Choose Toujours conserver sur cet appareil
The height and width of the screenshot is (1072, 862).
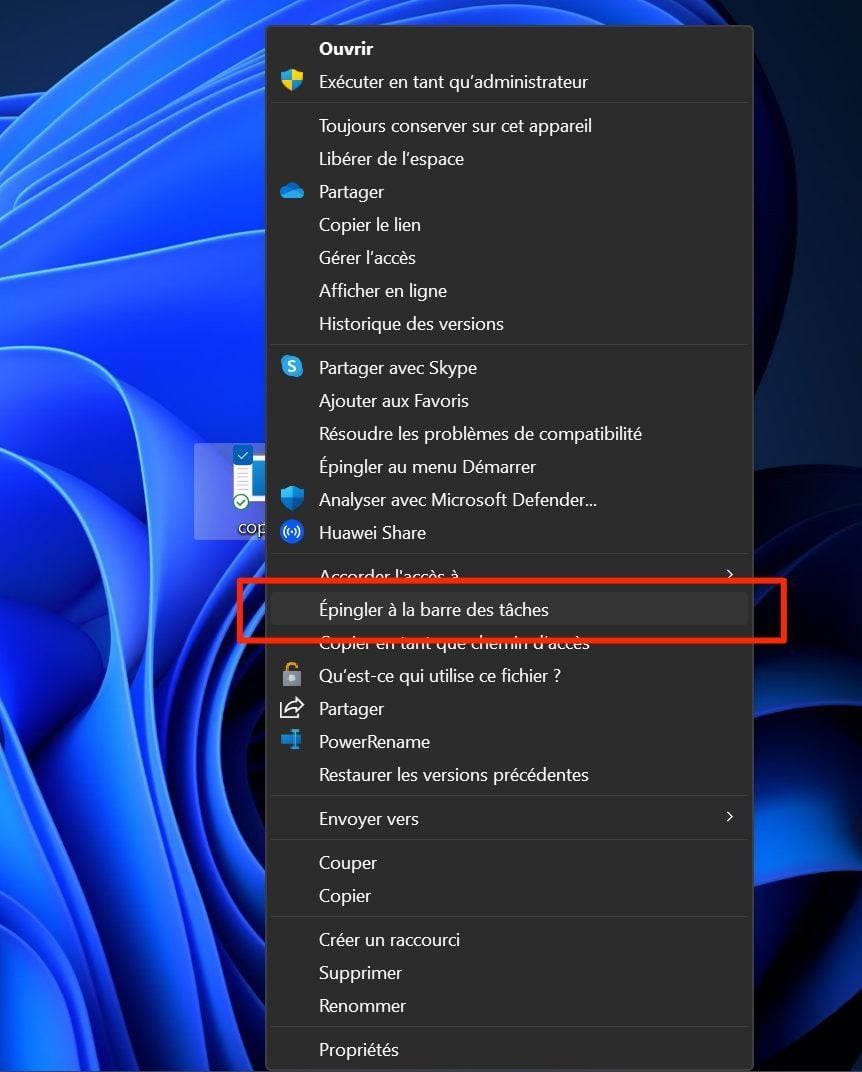click(509, 126)
